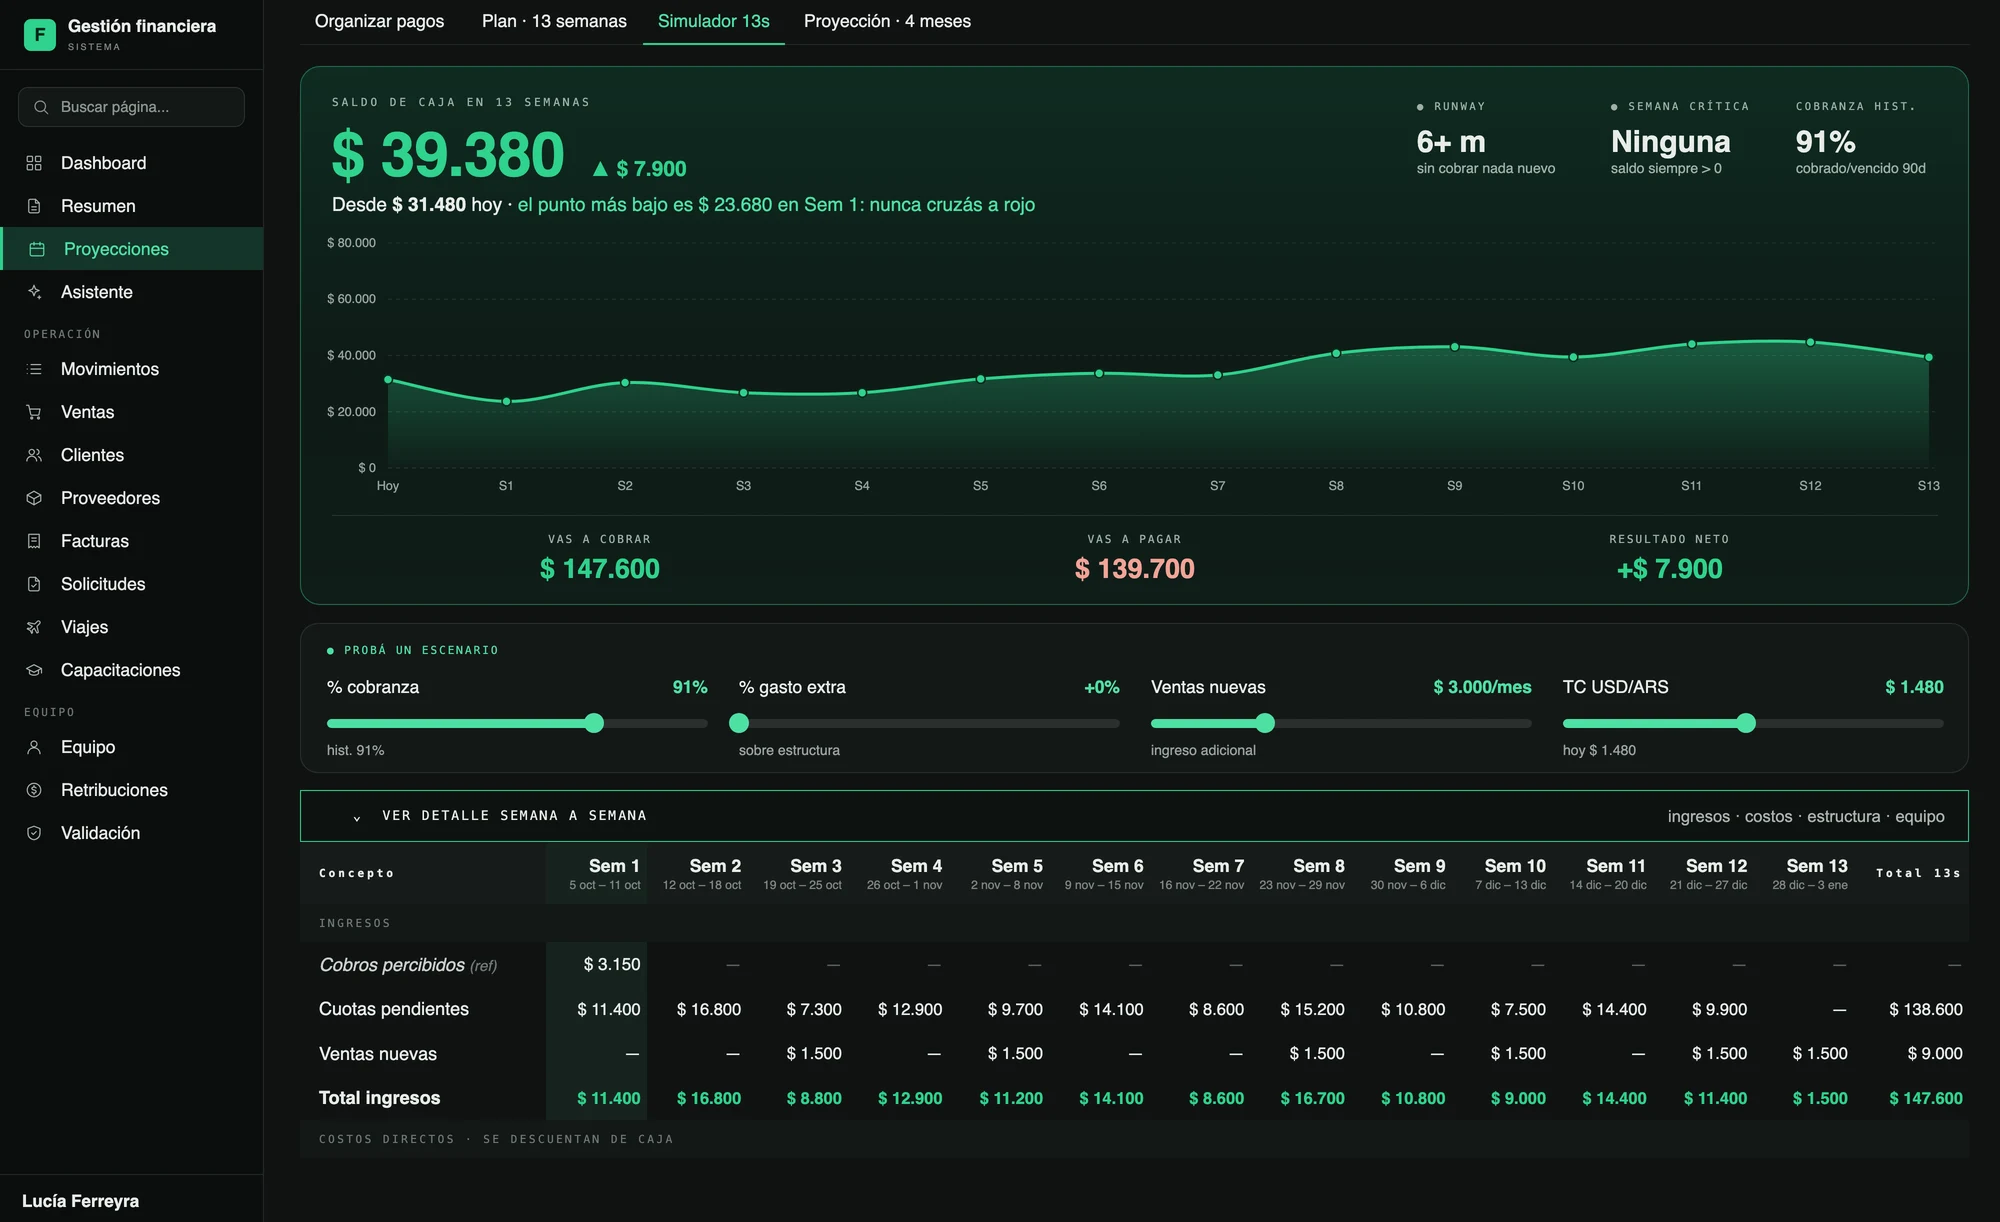Open the Proyección · 4 meses tab
Image resolution: width=2000 pixels, height=1222 pixels.
887,21
